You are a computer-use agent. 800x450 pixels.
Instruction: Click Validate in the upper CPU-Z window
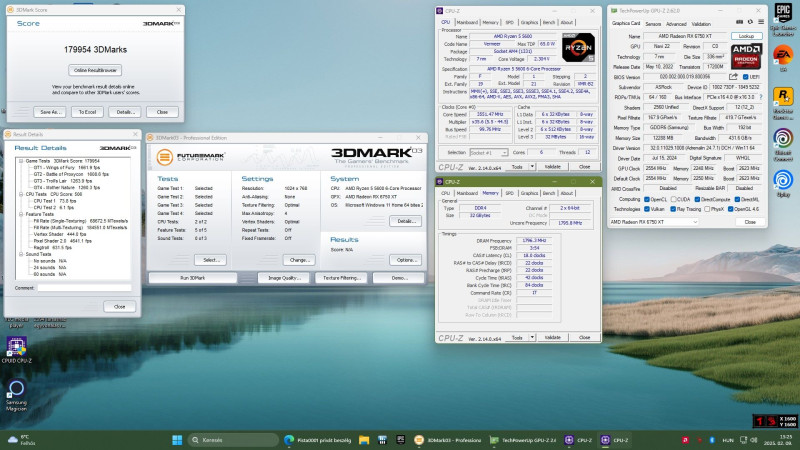tap(553, 167)
